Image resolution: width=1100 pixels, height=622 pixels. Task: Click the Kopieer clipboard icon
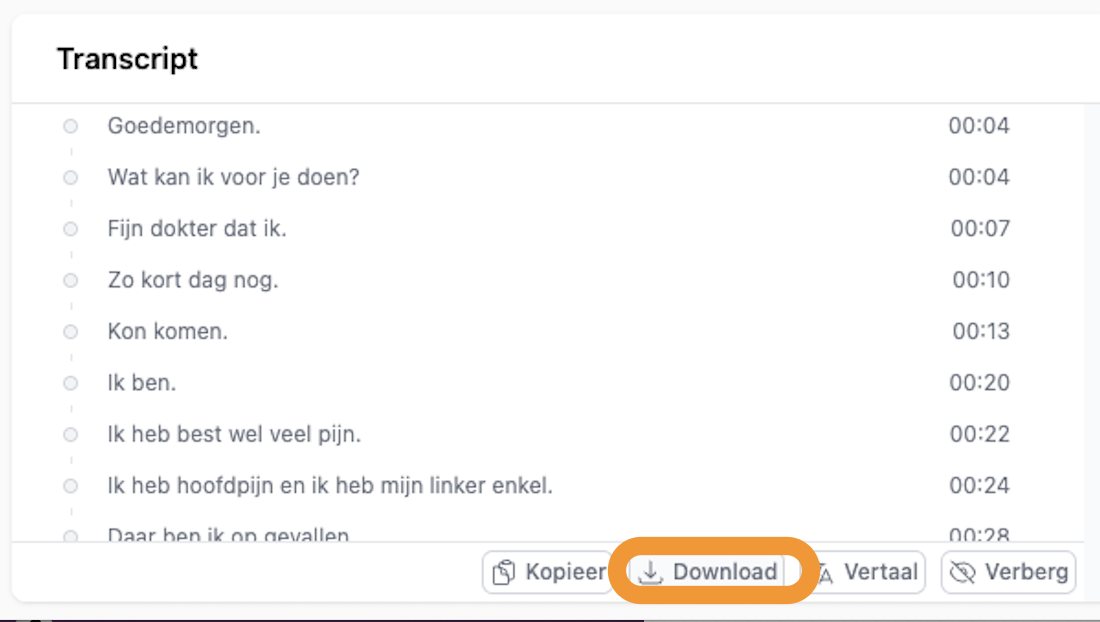click(505, 573)
